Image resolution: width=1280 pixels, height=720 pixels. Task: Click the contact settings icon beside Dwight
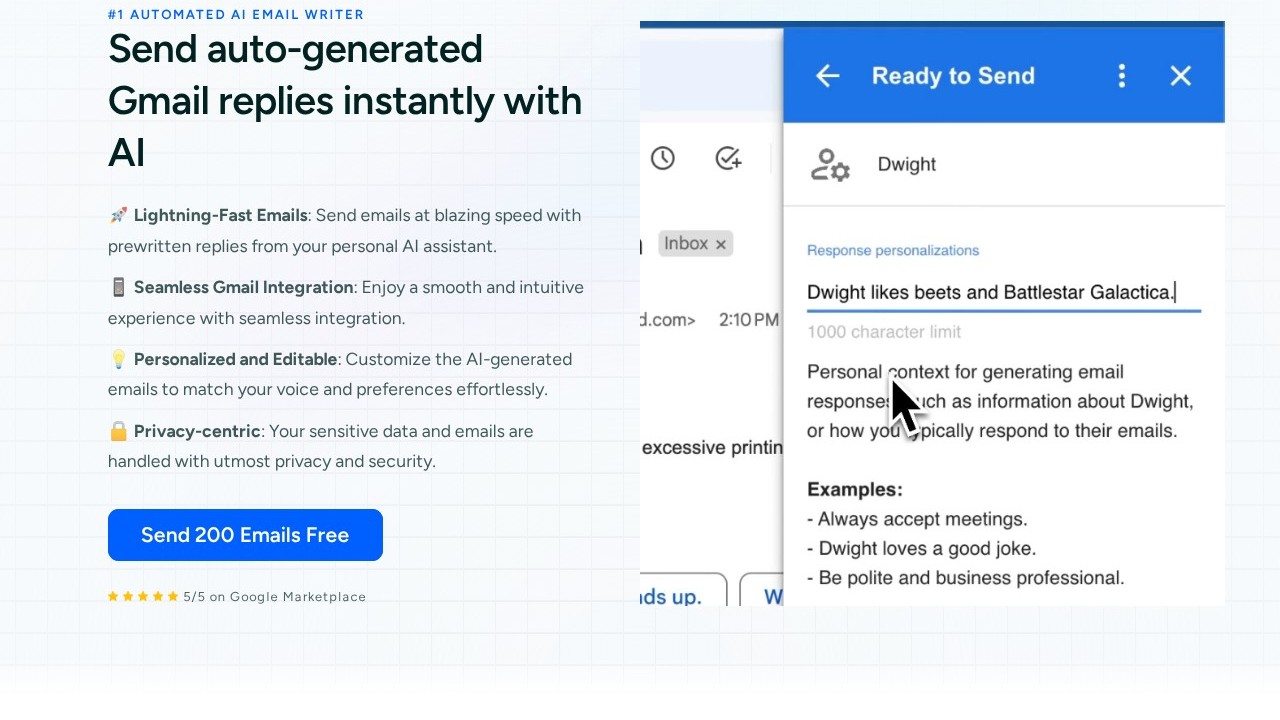click(830, 165)
